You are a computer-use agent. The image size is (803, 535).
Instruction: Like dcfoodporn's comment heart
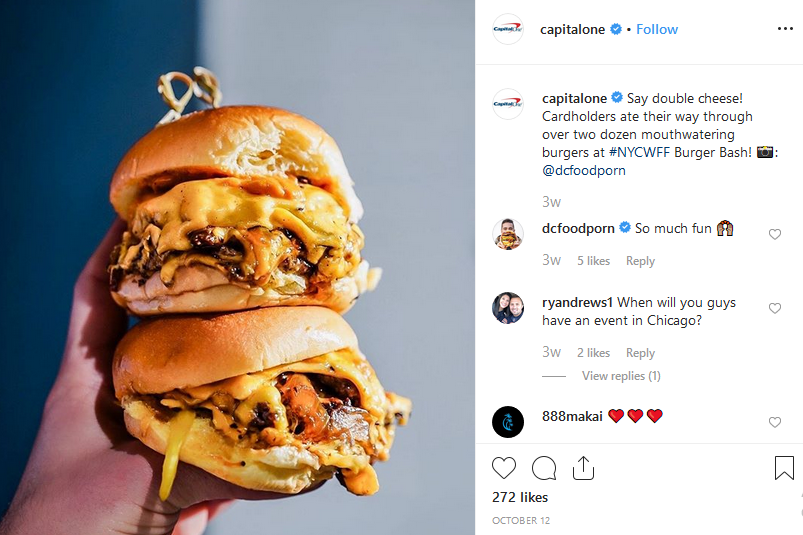tap(774, 234)
